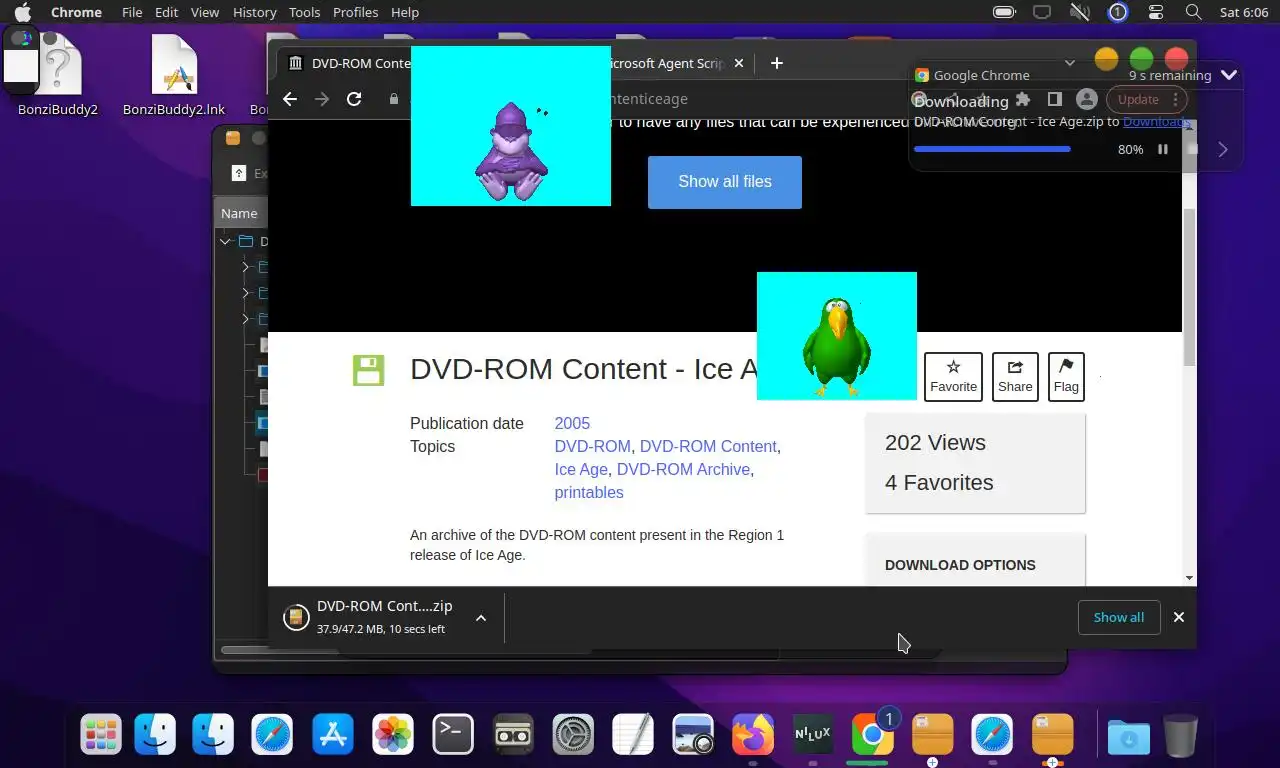
Task: Open Terminal in the dock
Action: click(x=453, y=735)
